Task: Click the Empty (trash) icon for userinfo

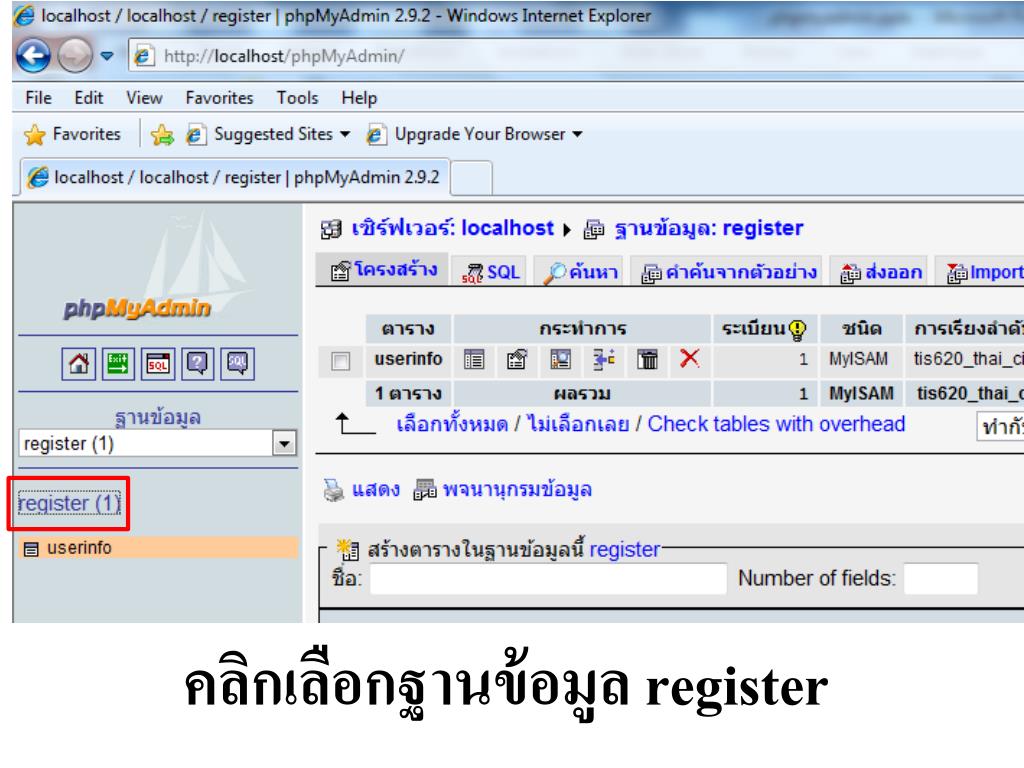Action: (647, 359)
